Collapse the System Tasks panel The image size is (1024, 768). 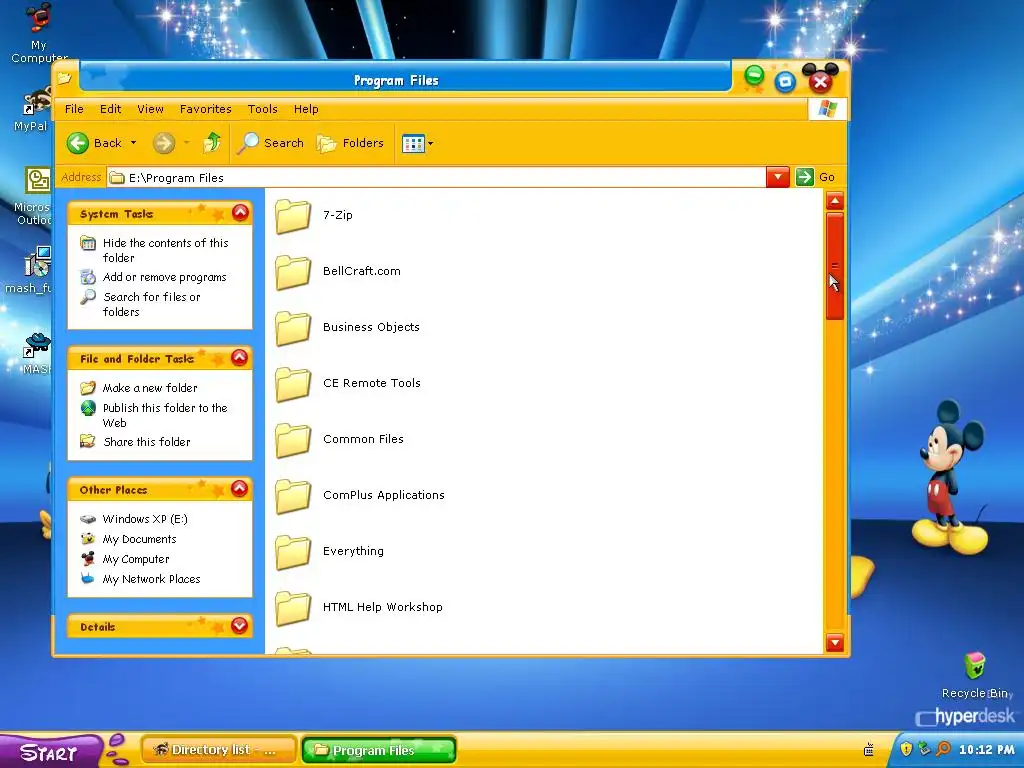240,213
